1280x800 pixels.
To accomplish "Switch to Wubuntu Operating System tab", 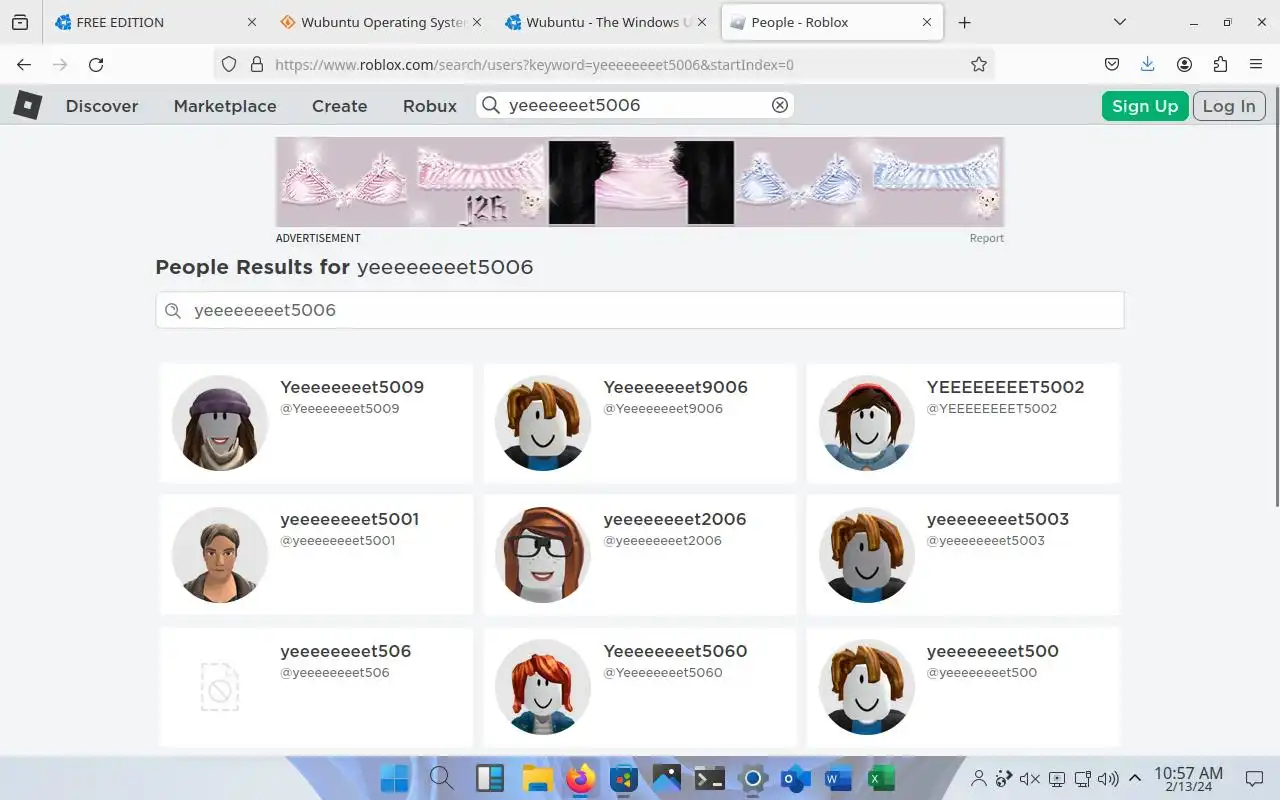I will pos(382,22).
